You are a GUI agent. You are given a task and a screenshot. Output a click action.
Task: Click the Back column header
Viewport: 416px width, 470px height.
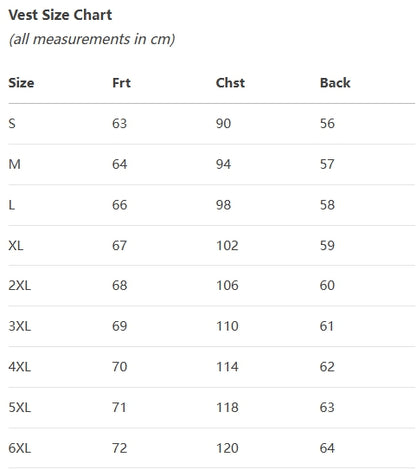click(x=335, y=83)
